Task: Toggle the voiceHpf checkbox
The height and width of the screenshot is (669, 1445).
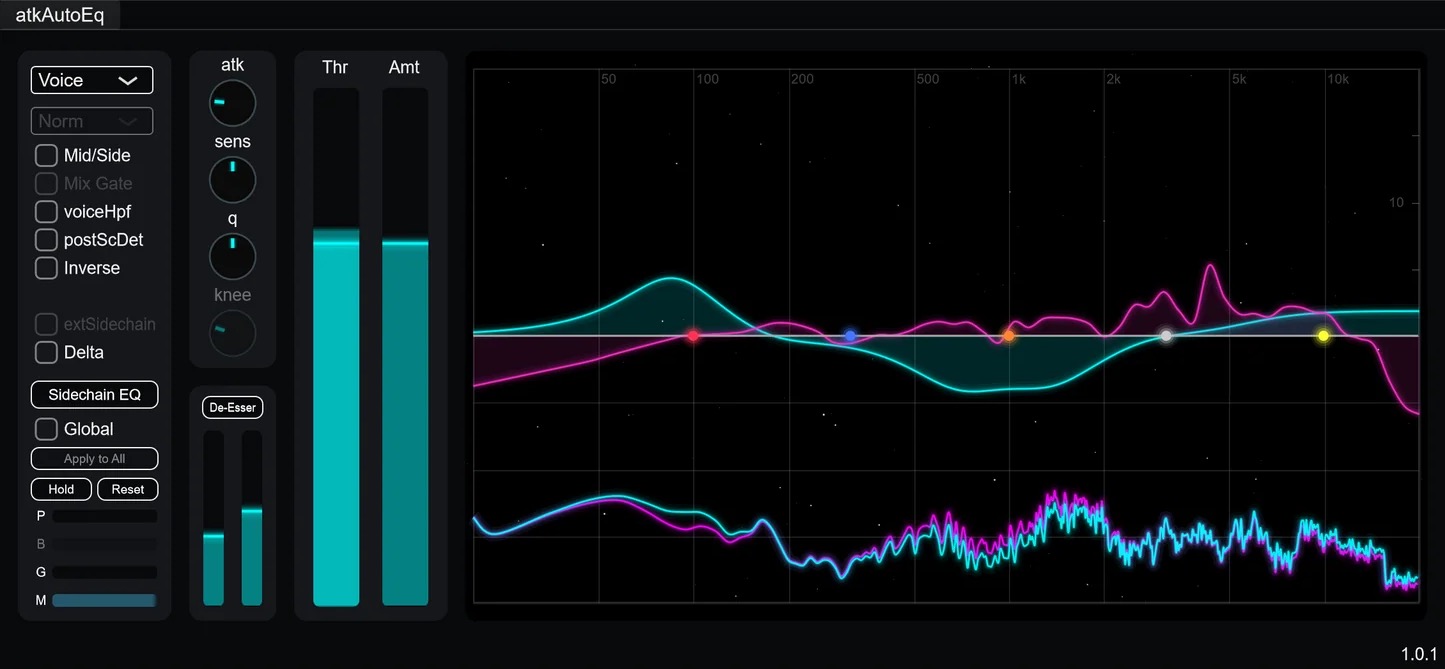Action: pos(46,212)
